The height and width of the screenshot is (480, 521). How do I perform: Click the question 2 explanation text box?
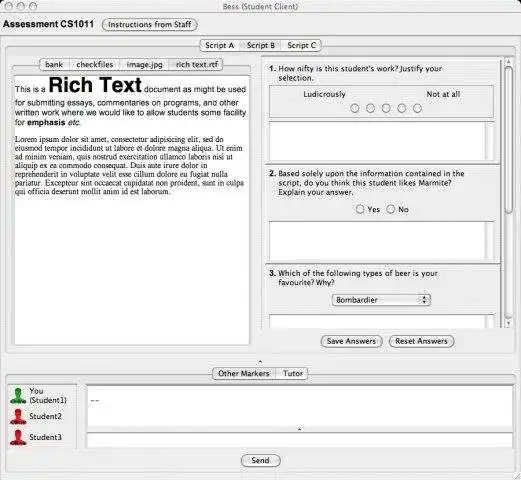click(x=381, y=241)
